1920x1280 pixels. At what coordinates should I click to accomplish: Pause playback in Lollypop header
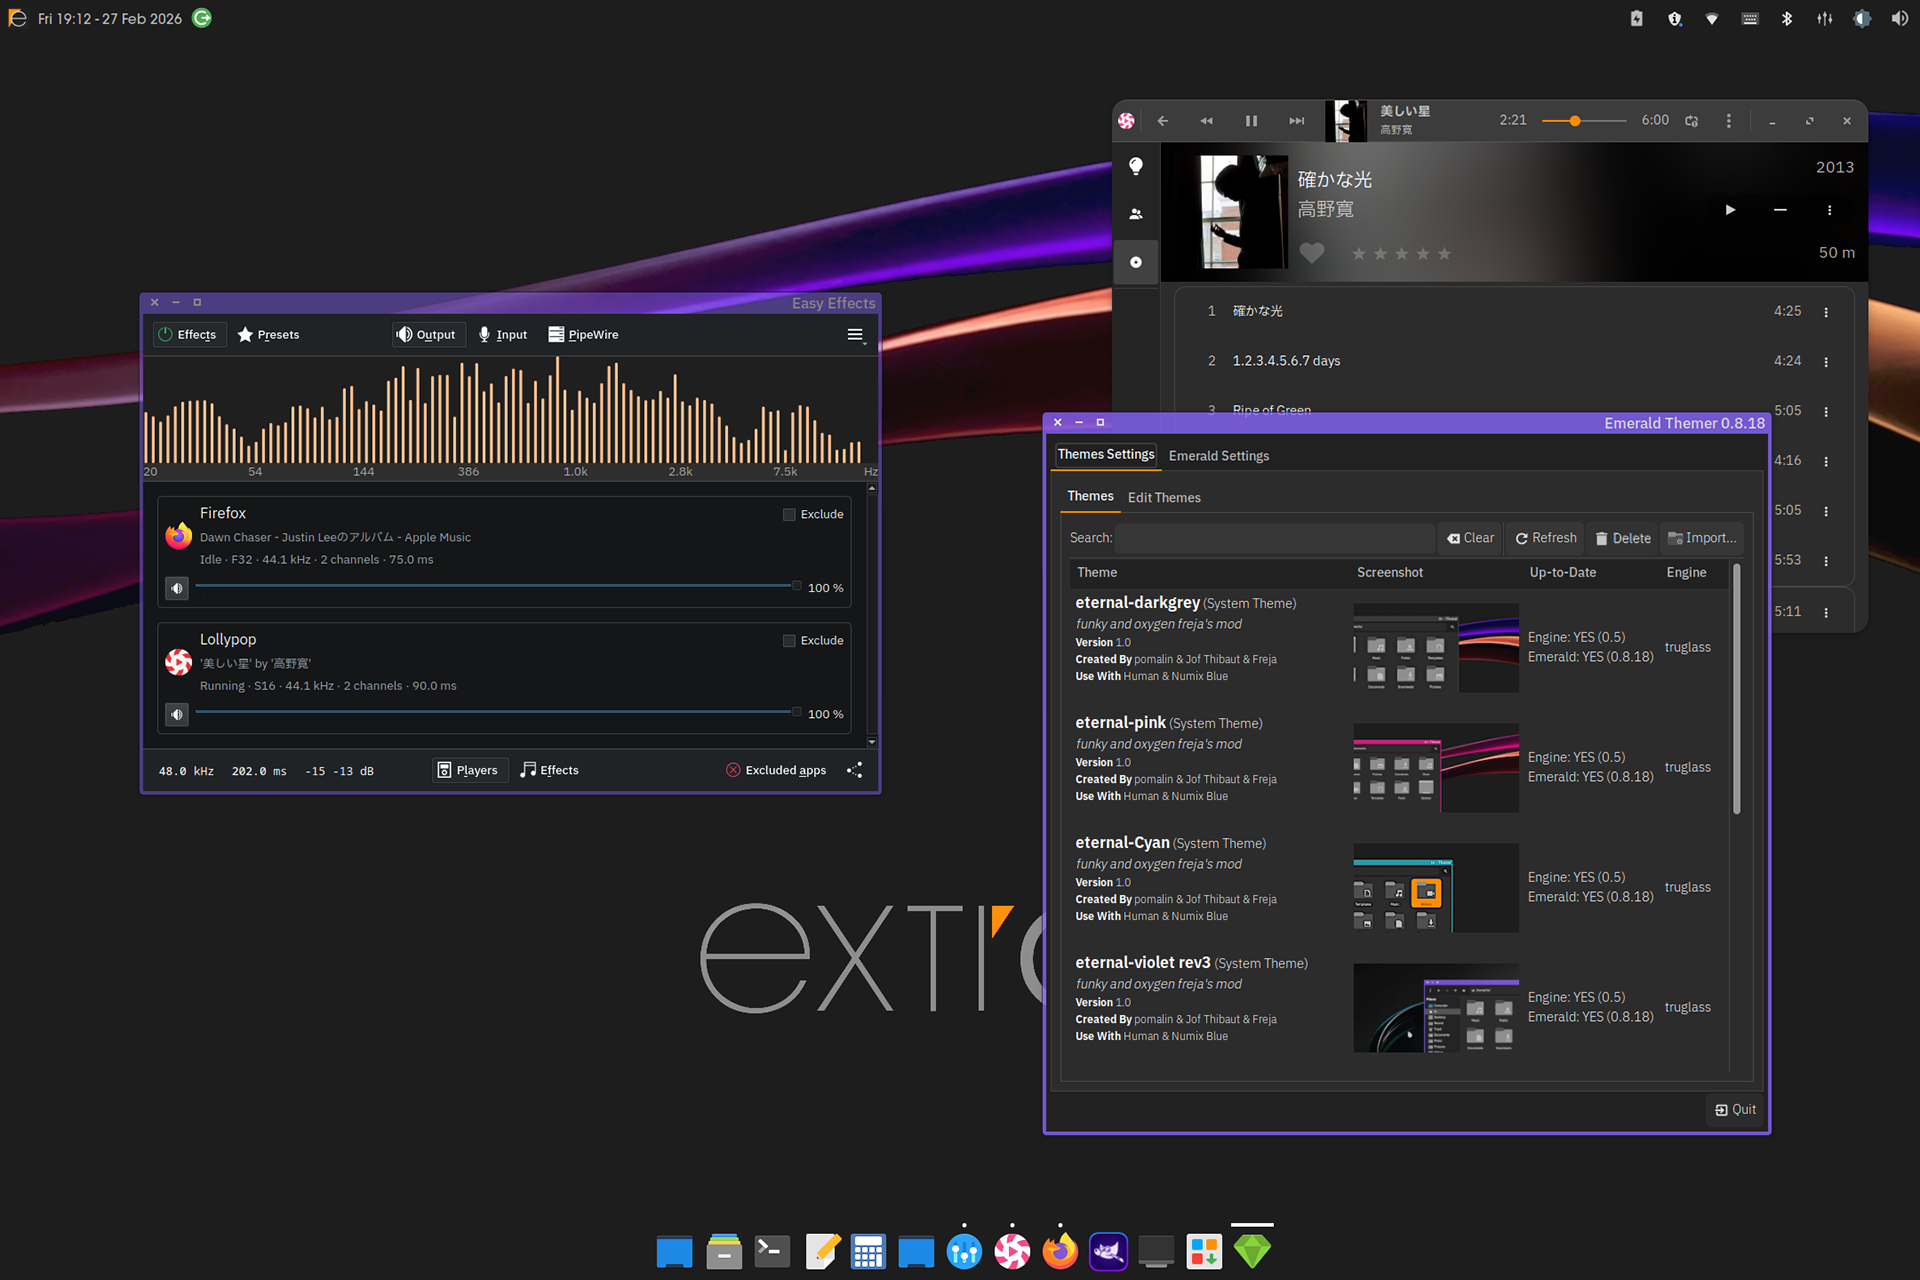[1251, 121]
